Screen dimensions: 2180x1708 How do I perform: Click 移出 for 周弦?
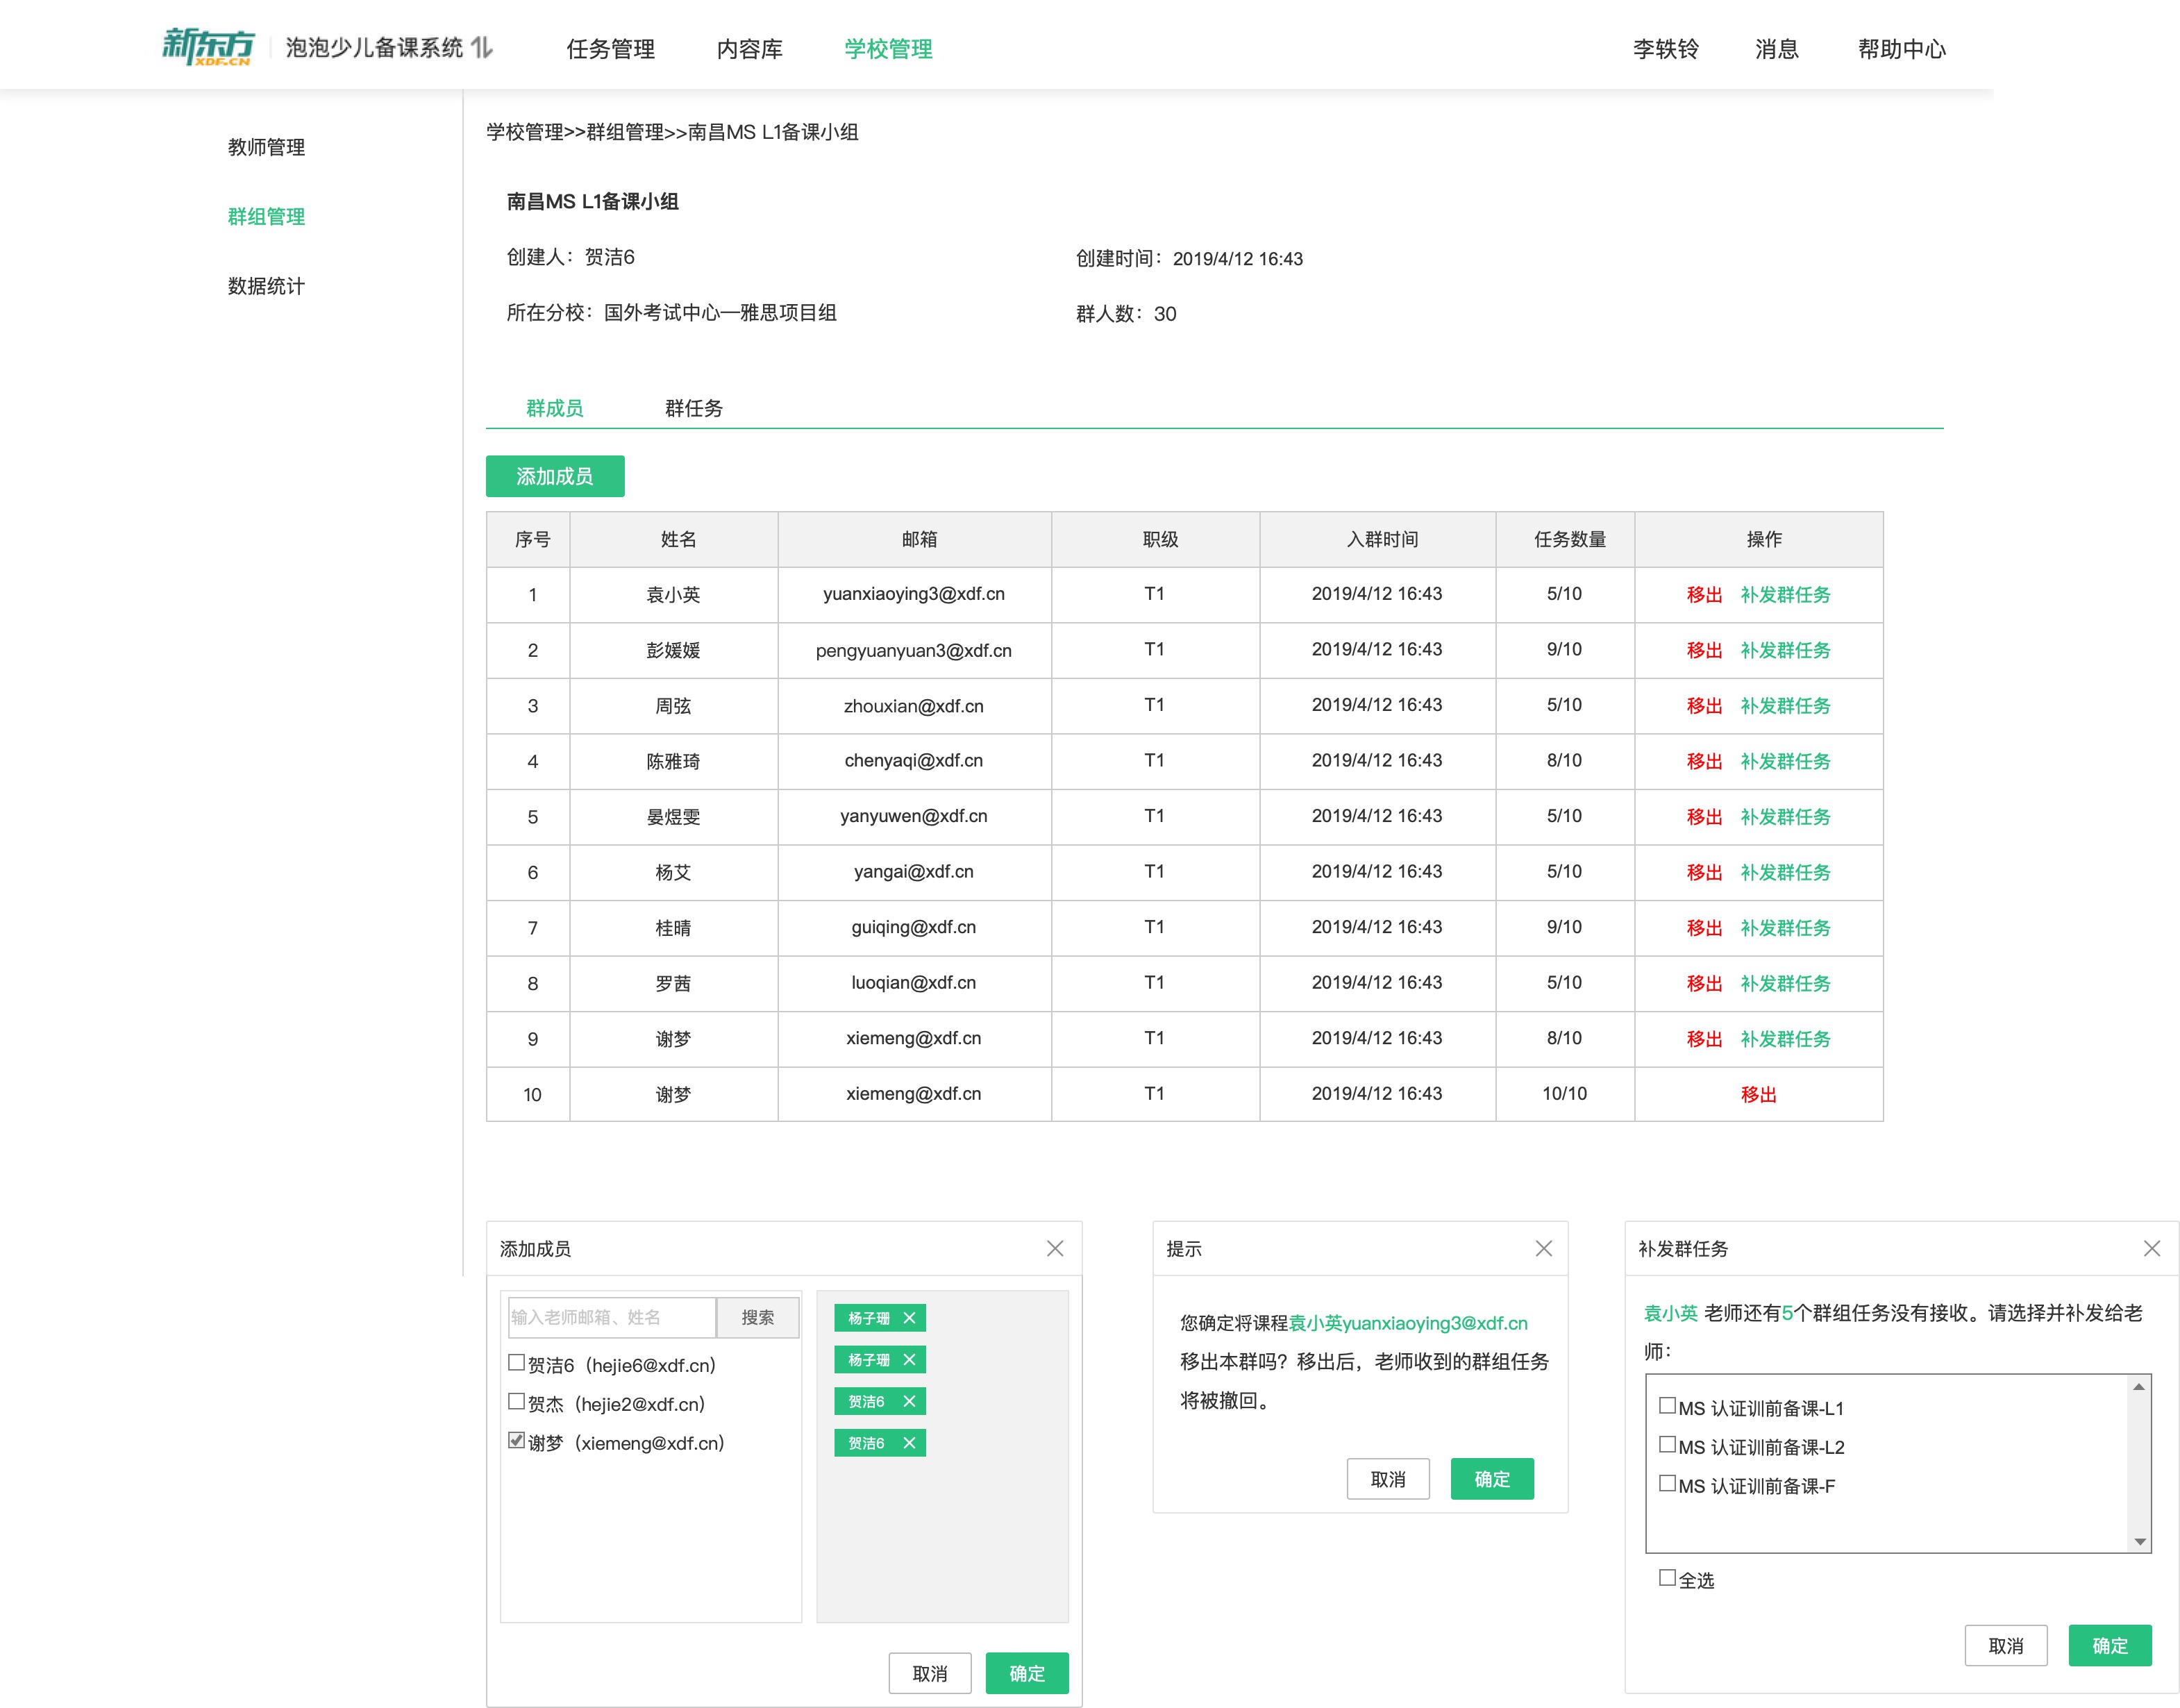tap(1704, 706)
